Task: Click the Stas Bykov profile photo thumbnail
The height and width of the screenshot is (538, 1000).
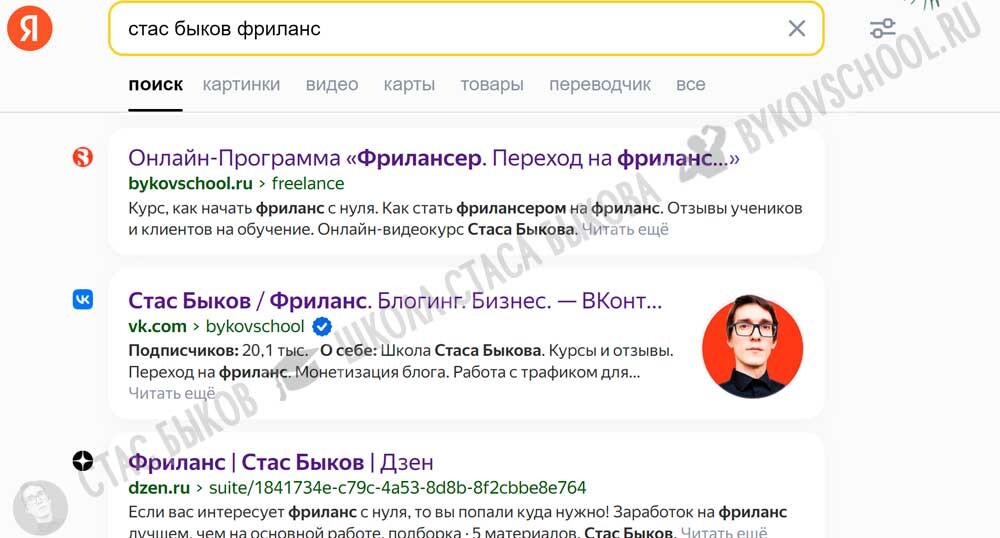Action: tap(753, 346)
